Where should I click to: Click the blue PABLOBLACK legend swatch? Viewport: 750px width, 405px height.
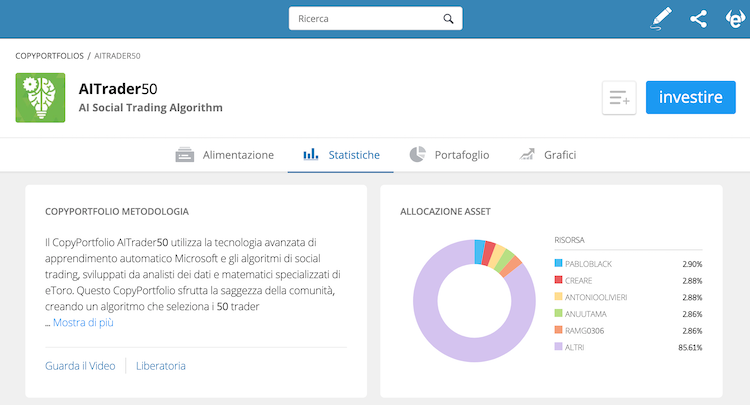click(558, 263)
